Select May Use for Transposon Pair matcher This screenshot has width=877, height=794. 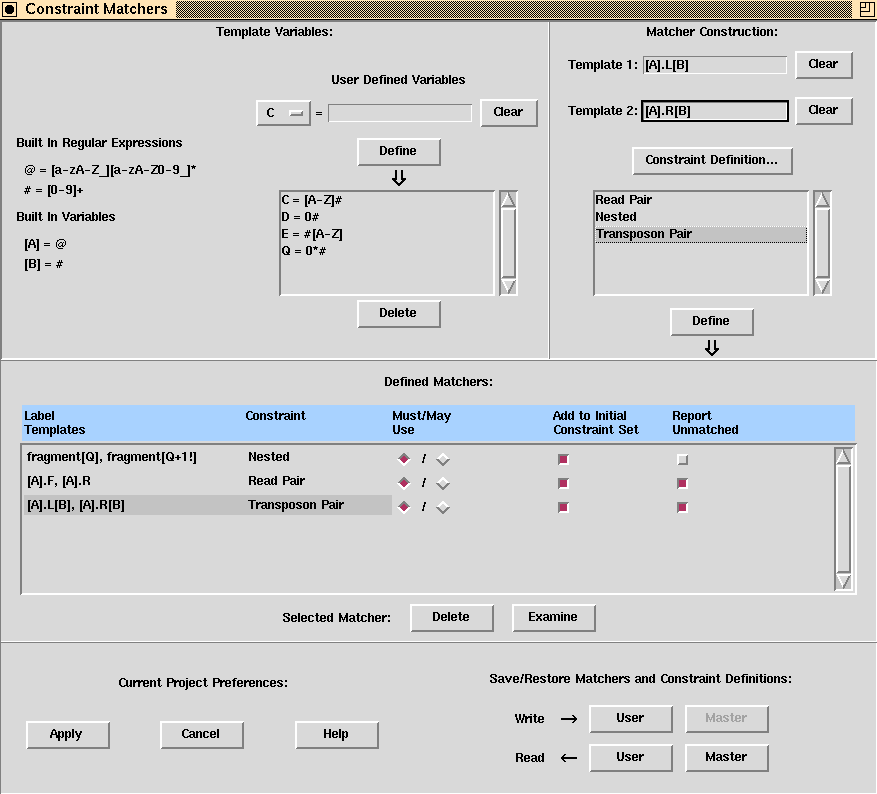coord(443,508)
